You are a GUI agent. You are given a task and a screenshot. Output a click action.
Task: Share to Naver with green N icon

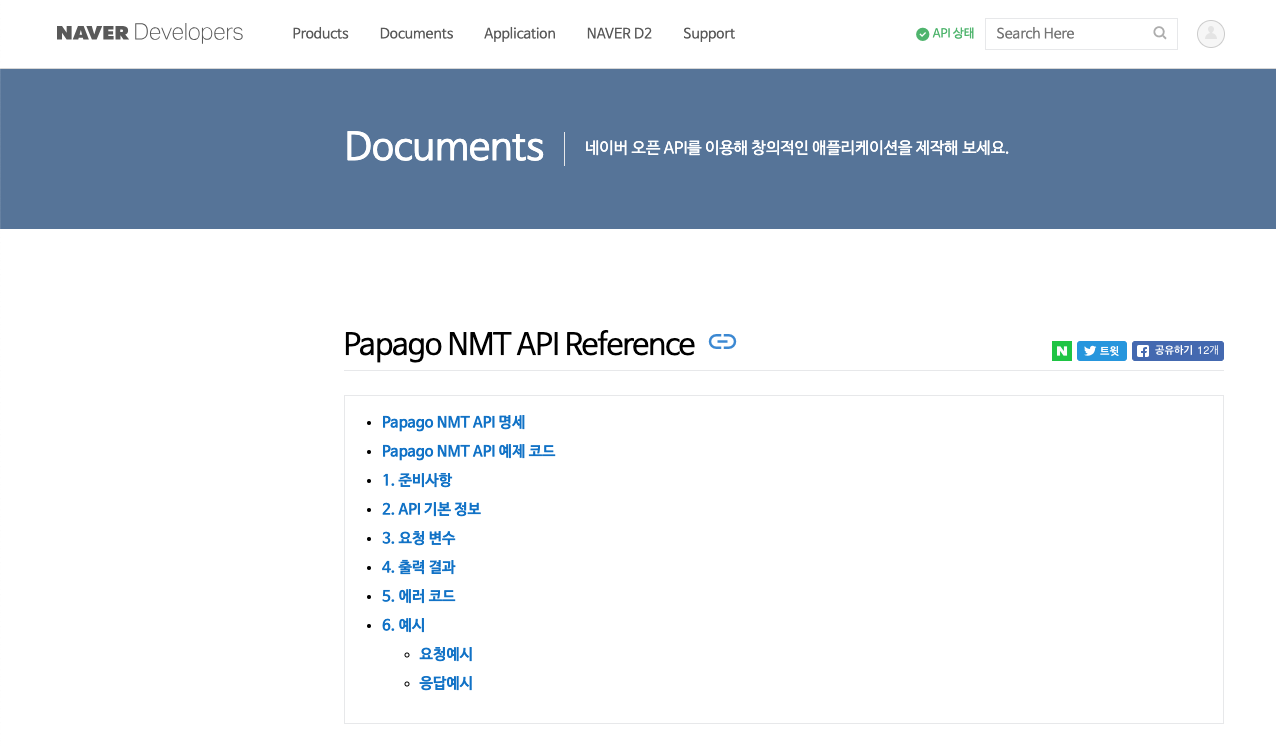pos(1062,351)
